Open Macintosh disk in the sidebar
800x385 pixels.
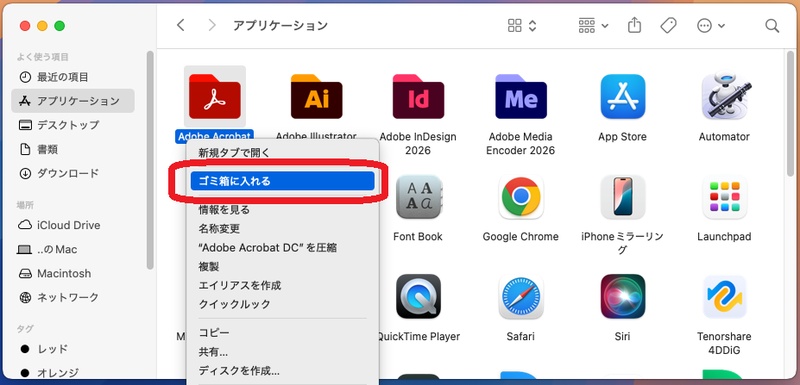[73, 273]
